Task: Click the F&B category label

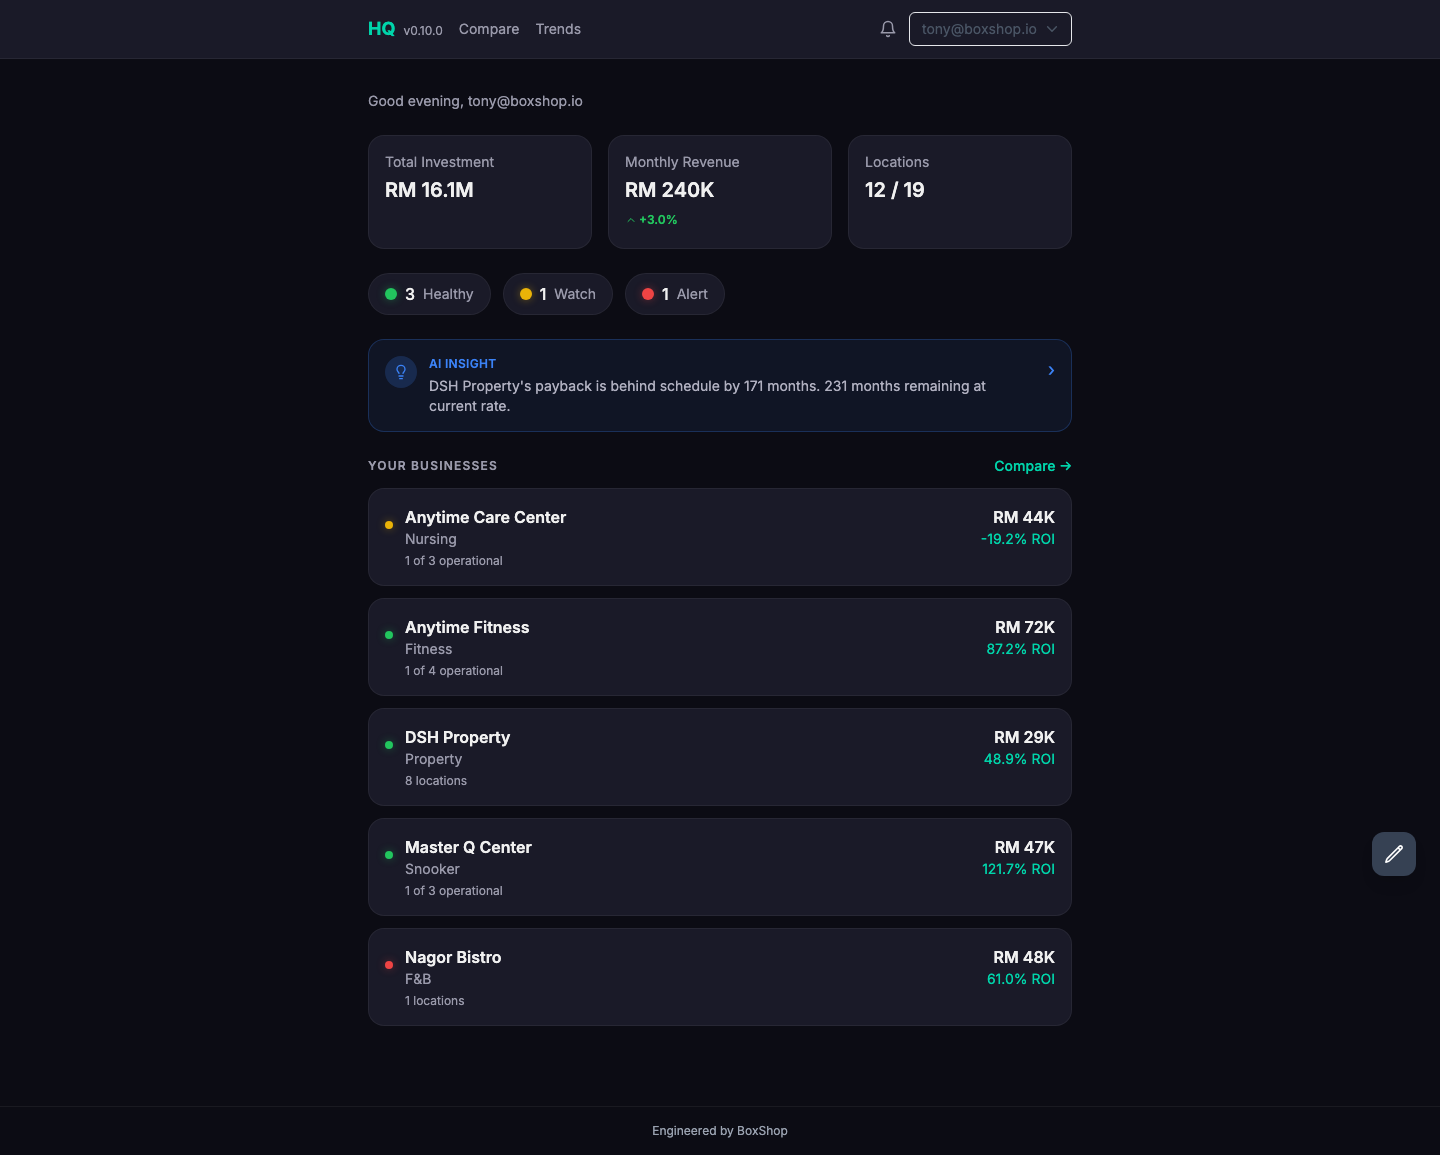Action: pos(418,979)
